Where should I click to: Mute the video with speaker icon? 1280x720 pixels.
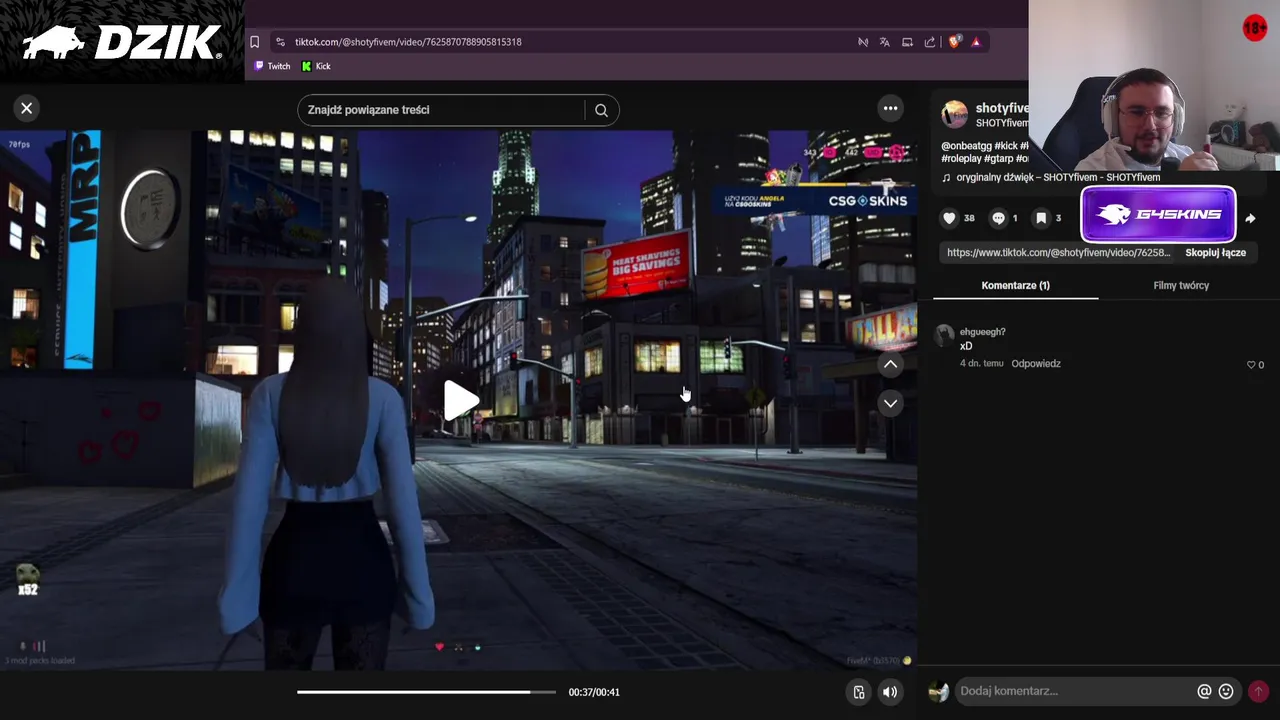[890, 692]
